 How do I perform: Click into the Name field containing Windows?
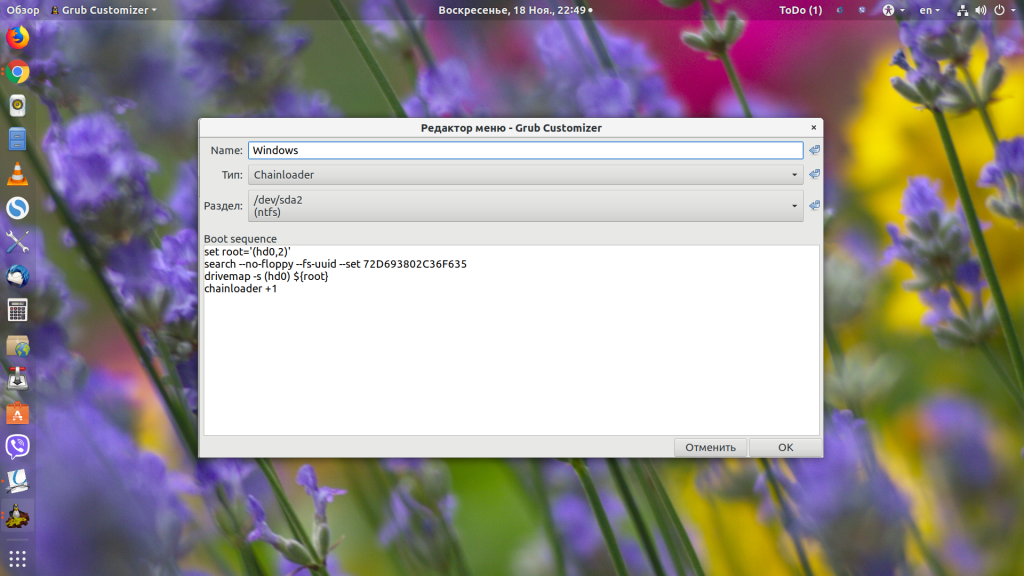click(x=525, y=150)
